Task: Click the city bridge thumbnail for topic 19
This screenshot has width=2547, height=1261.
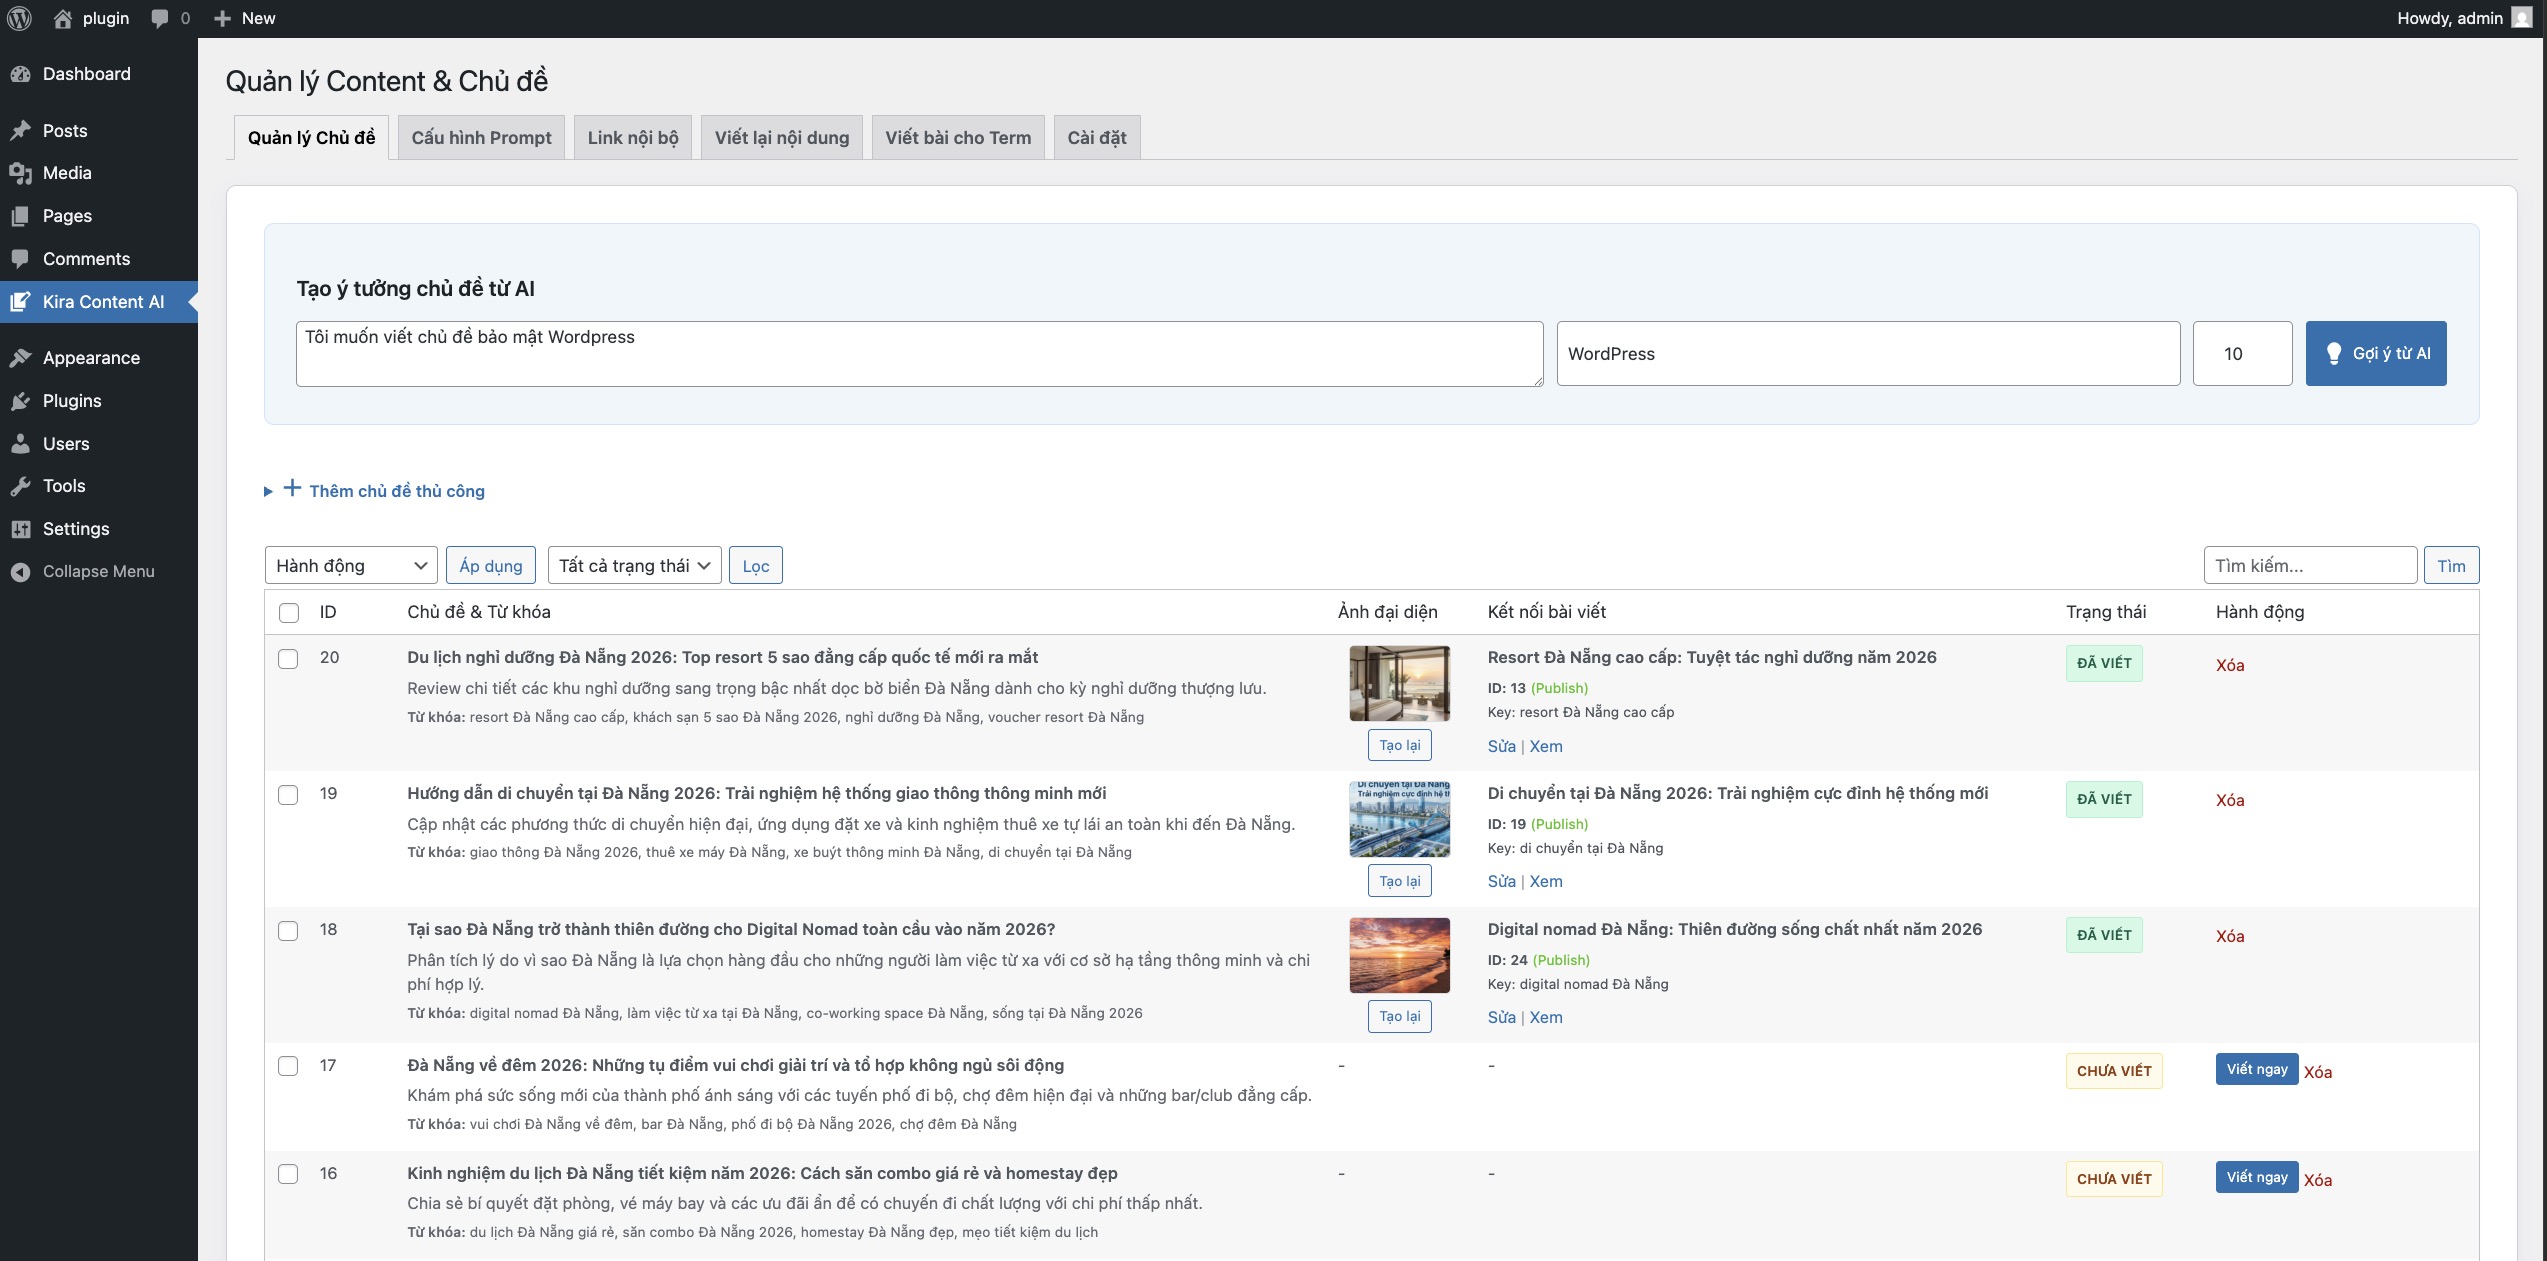Action: click(x=1399, y=819)
